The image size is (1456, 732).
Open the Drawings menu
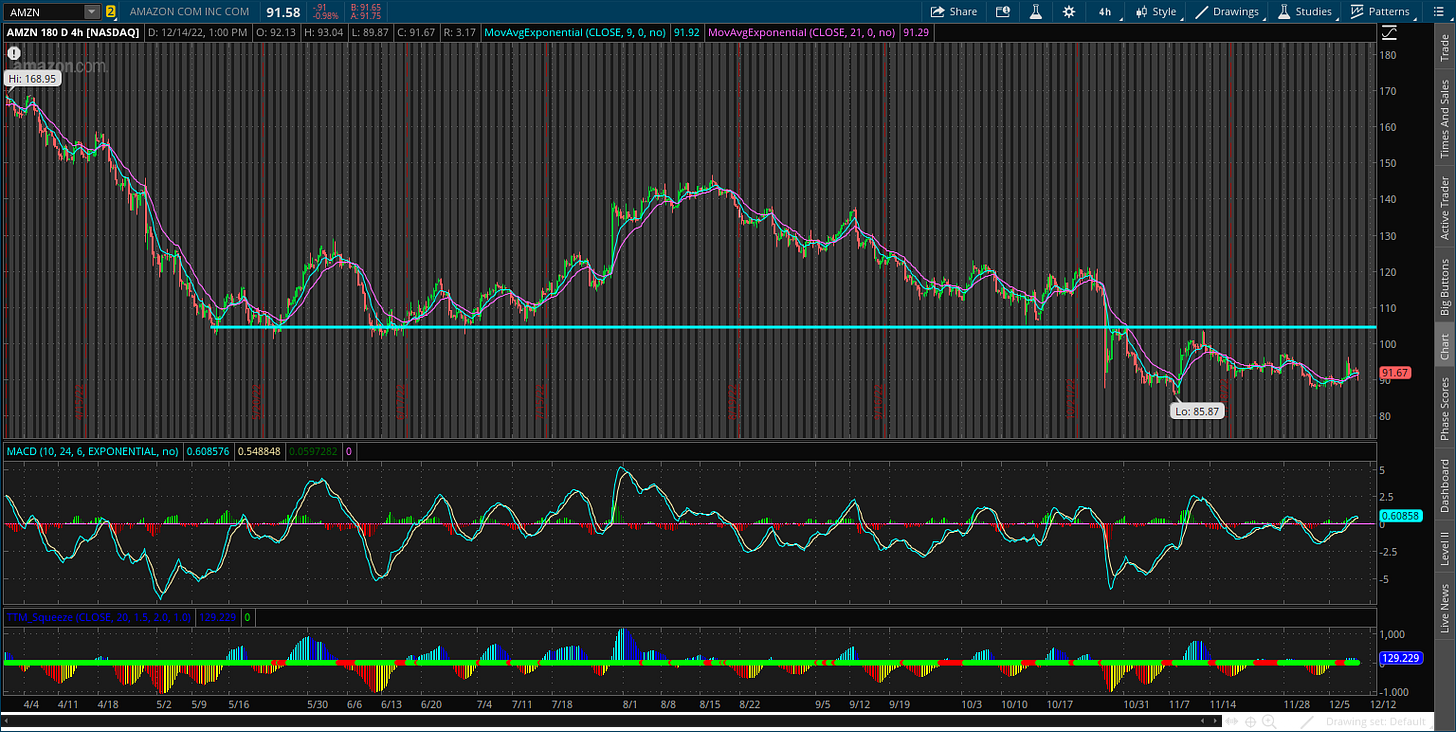click(x=1229, y=12)
